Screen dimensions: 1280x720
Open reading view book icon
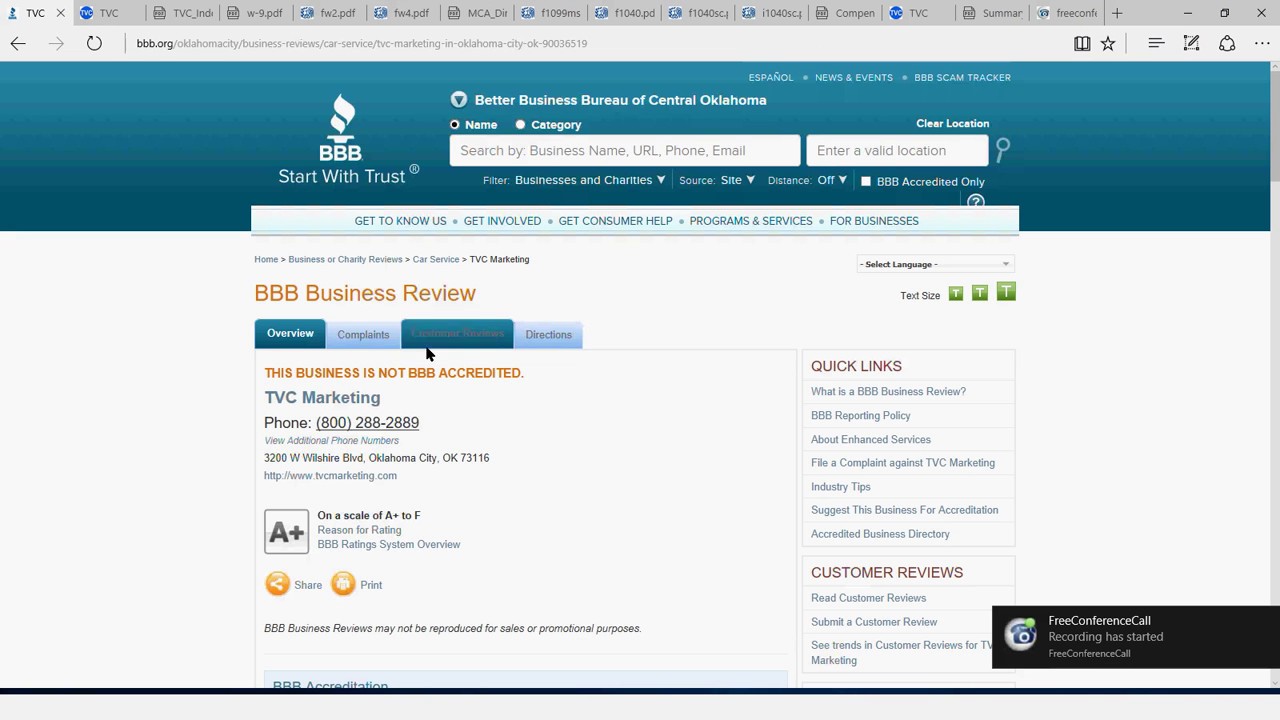click(x=1082, y=43)
